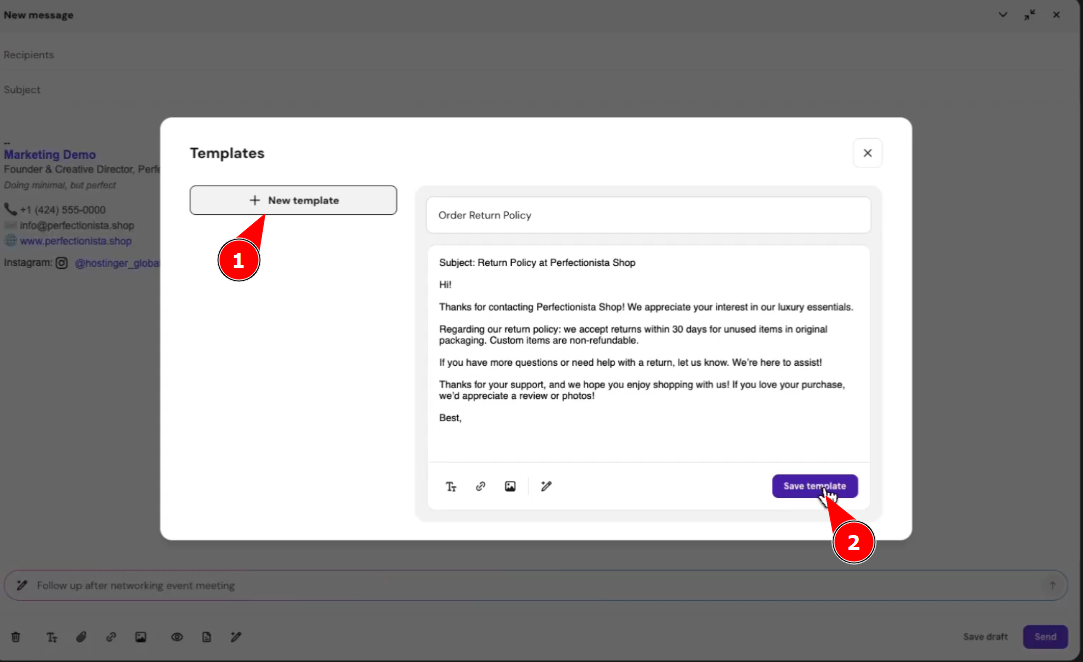Image resolution: width=1083 pixels, height=662 pixels.
Task: Insert image in template editor
Action: (510, 486)
